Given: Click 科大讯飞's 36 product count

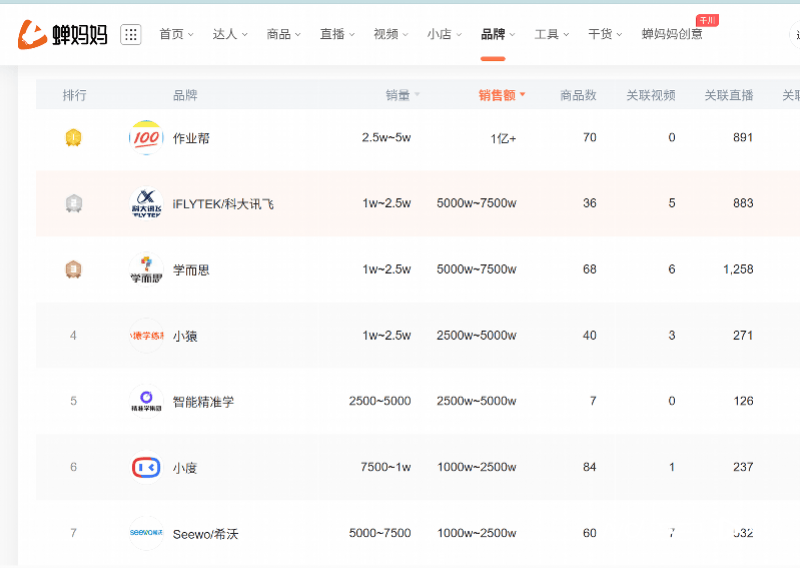Looking at the screenshot, I should (590, 203).
